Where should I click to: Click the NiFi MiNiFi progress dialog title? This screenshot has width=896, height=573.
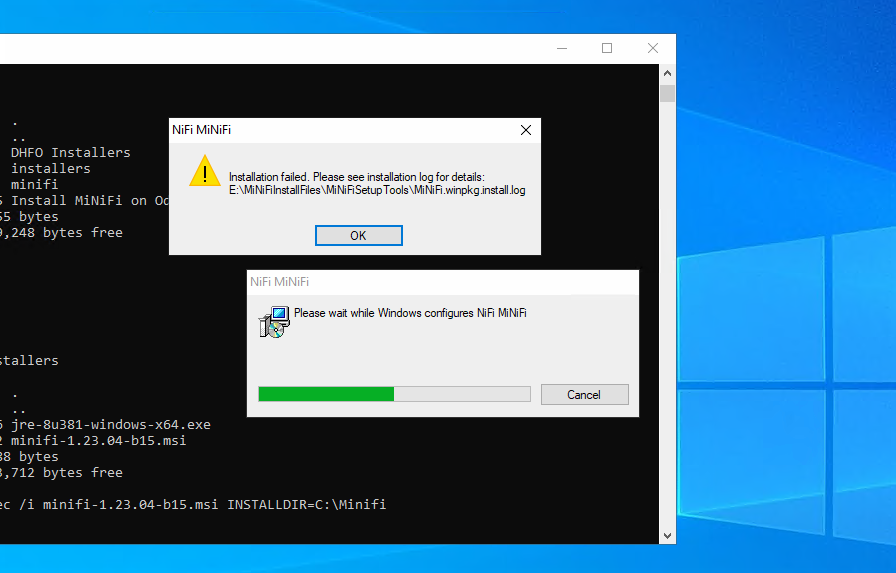279,282
